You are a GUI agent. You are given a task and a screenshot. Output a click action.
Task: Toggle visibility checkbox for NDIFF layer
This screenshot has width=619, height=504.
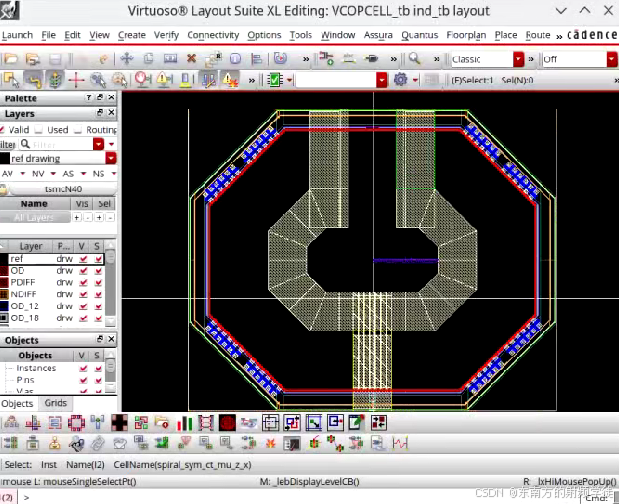[83, 294]
